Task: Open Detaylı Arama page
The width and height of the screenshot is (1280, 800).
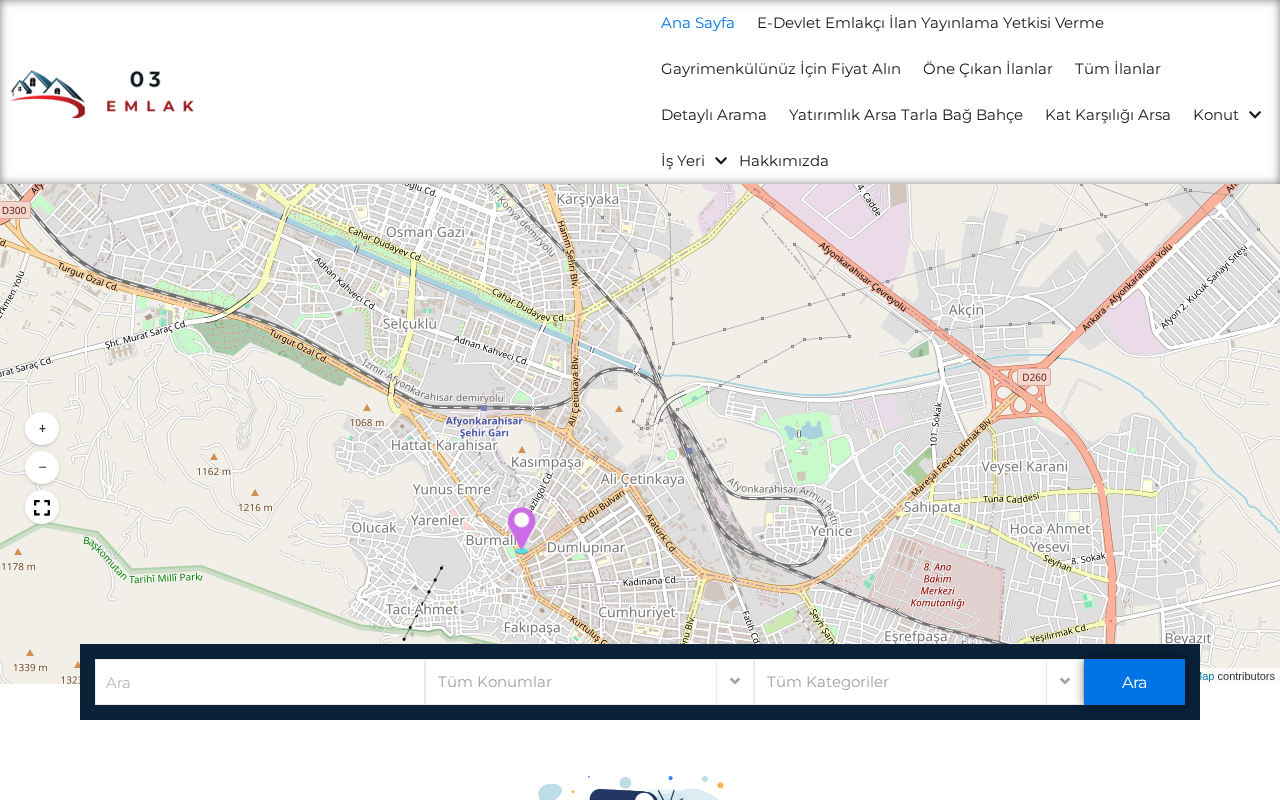Action: coord(714,115)
